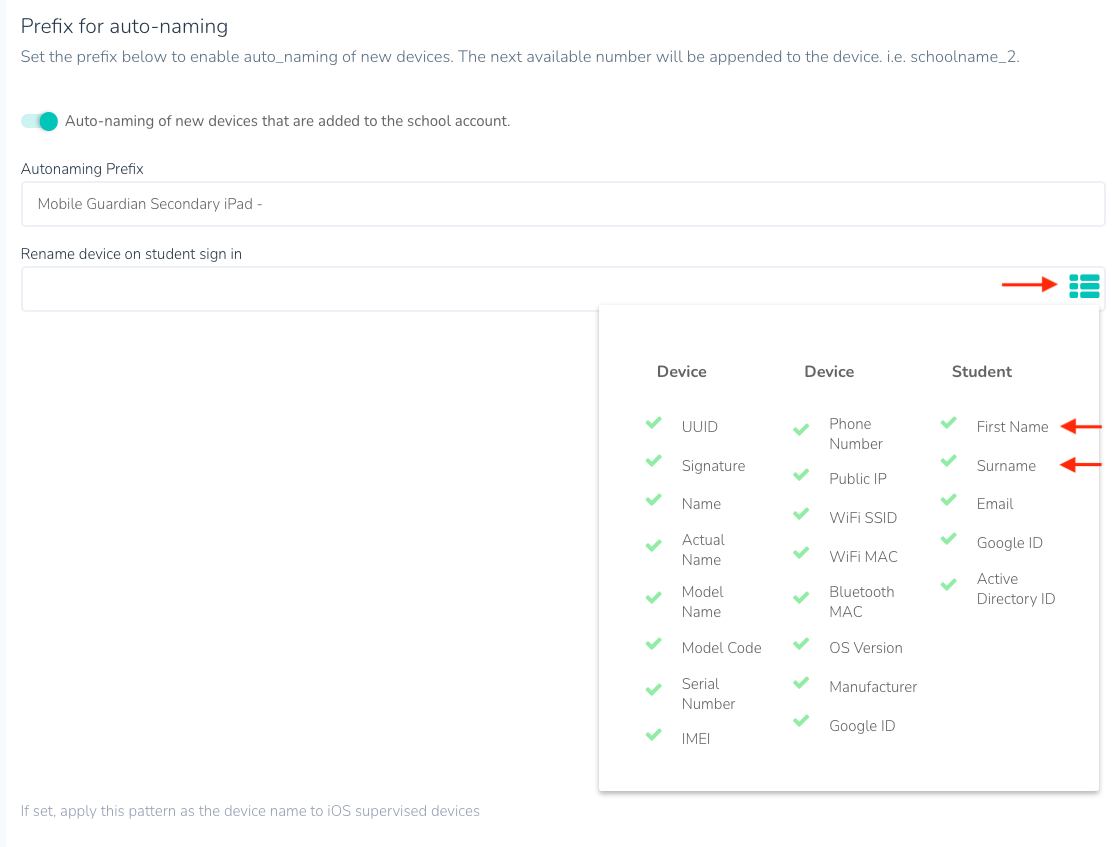The width and height of the screenshot is (1115, 847).
Task: Click the check icon beside Manufacturer
Action: click(801, 684)
